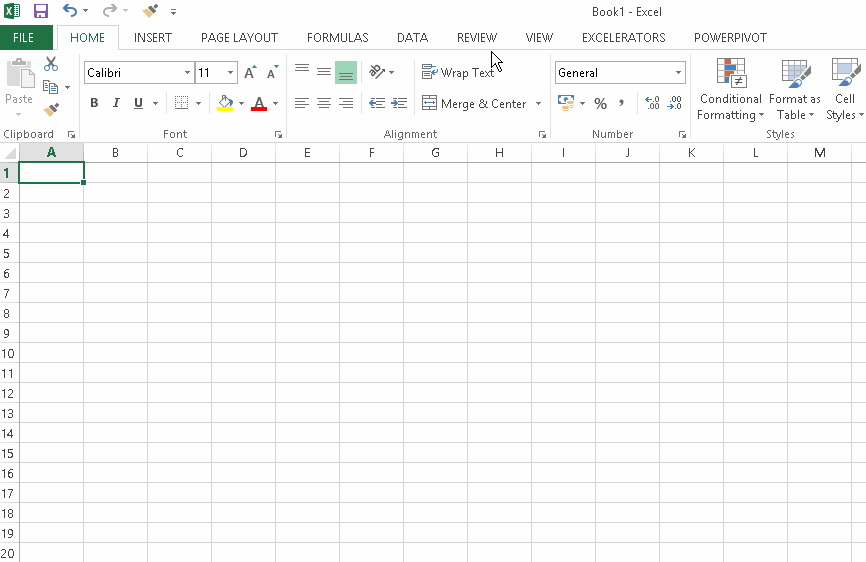This screenshot has height=562, width=866.
Task: Open Alignment dialog launcher
Action: (x=542, y=134)
